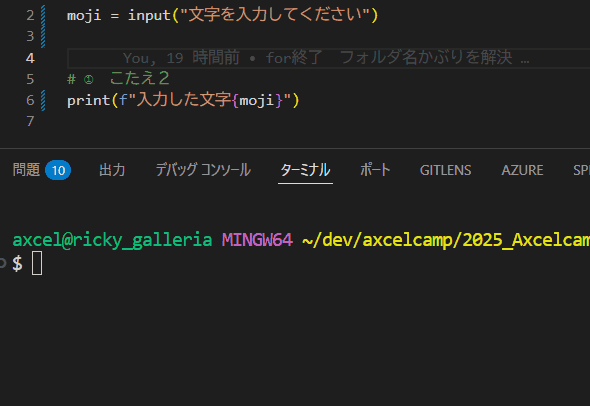590x406 pixels.
Task: Click the GitLens blame annotation on line 4
Action: [326, 58]
